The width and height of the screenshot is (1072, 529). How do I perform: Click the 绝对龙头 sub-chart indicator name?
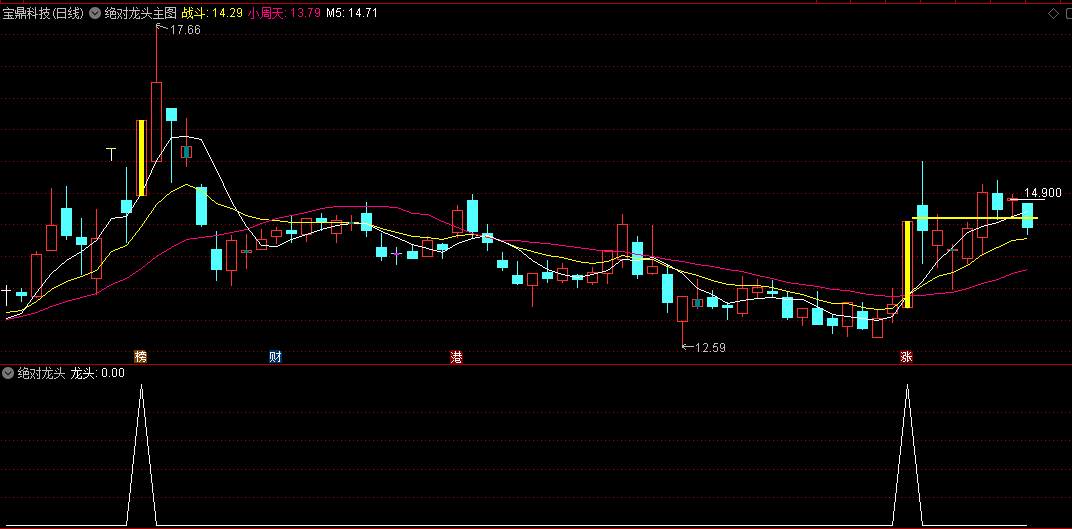(41, 373)
